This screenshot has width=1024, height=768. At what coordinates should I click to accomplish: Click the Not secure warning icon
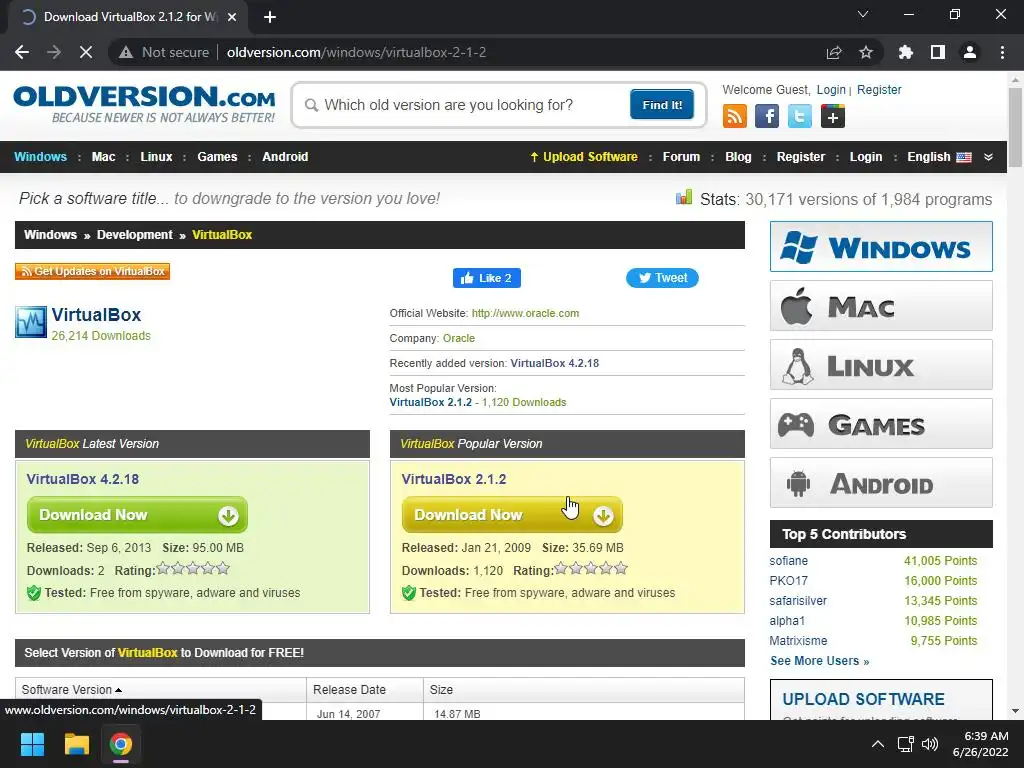coord(126,52)
